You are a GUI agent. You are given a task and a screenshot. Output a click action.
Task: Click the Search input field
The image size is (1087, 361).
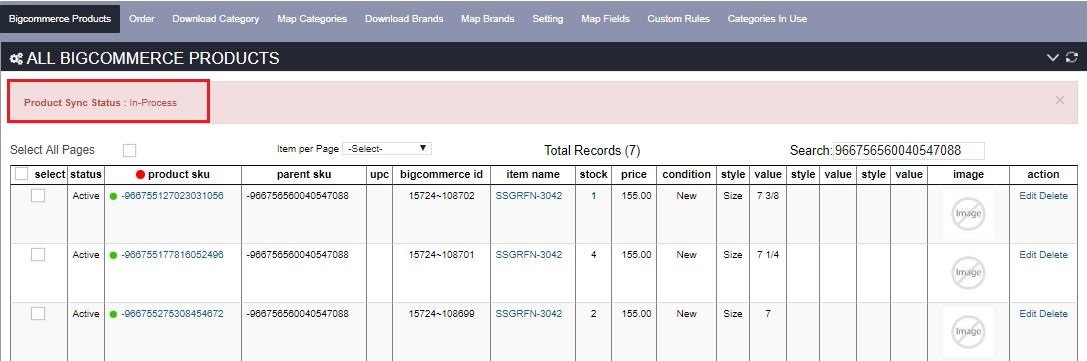pyautogui.click(x=908, y=150)
